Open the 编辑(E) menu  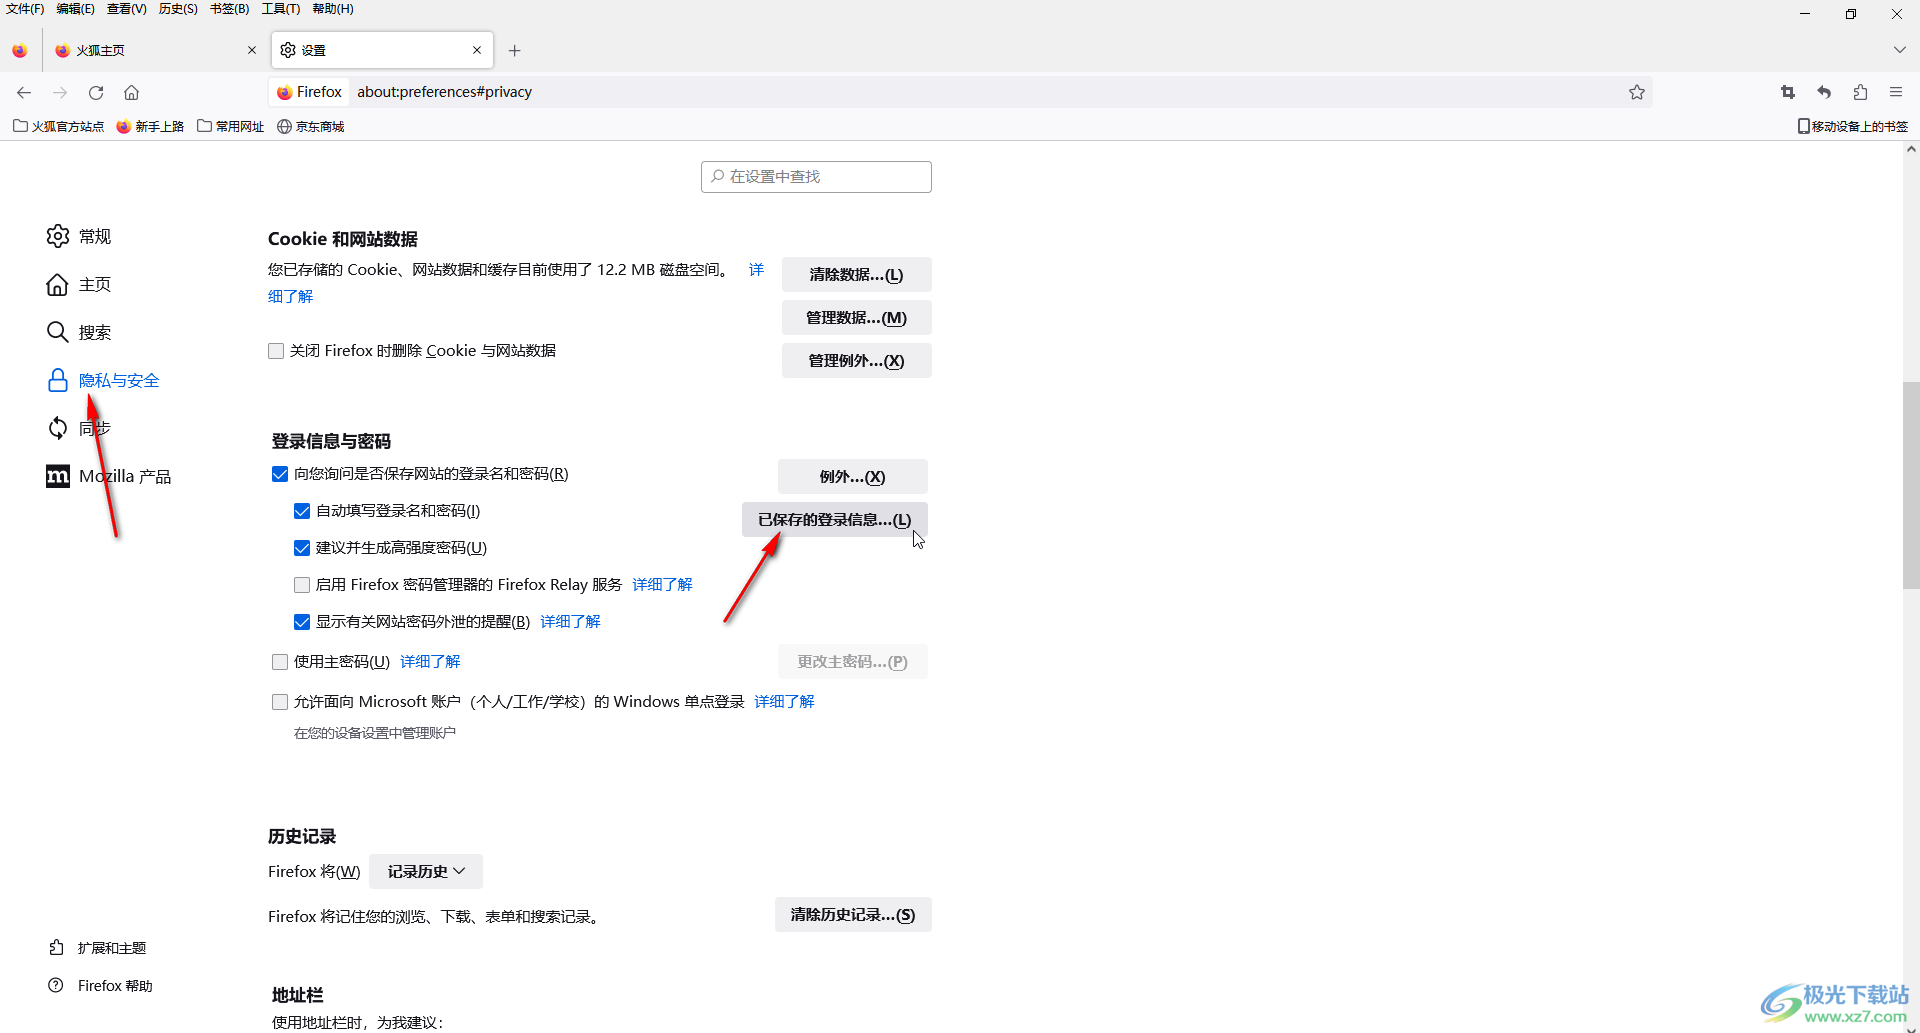point(76,9)
